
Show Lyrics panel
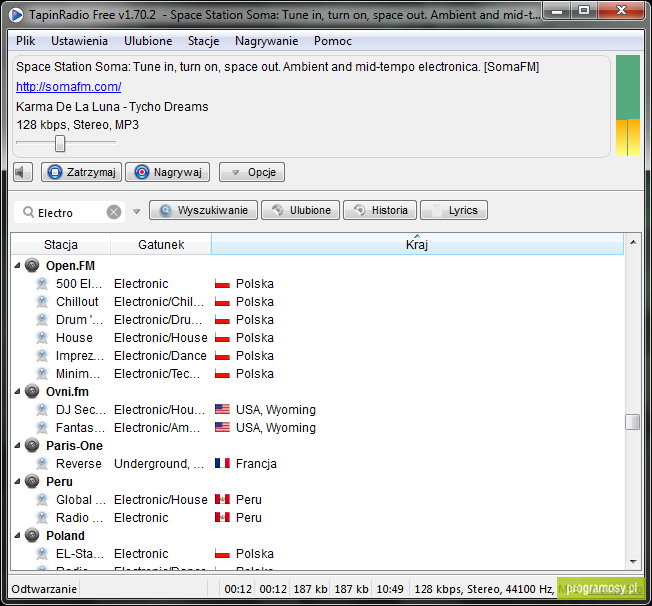tap(454, 210)
